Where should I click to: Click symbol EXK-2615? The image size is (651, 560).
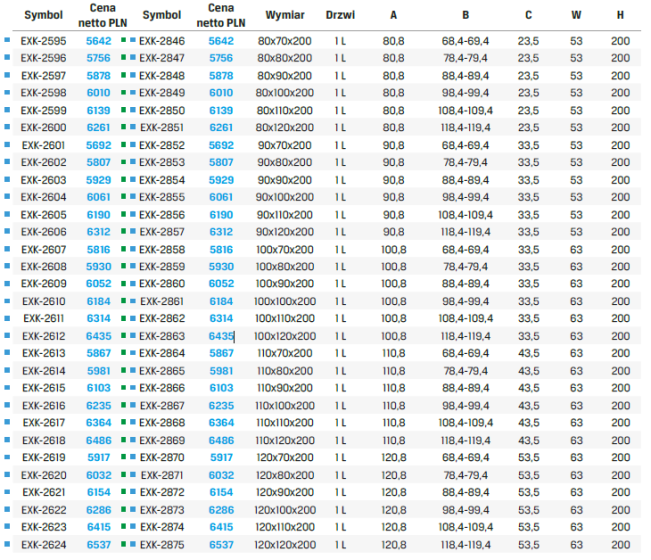click(43, 389)
